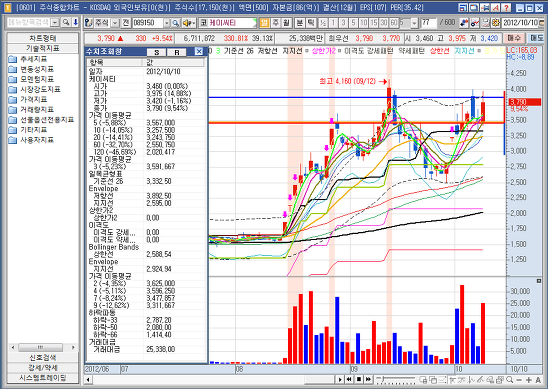Click the R button in 수치조회창
This screenshot has height=389, width=548.
tap(177, 52)
